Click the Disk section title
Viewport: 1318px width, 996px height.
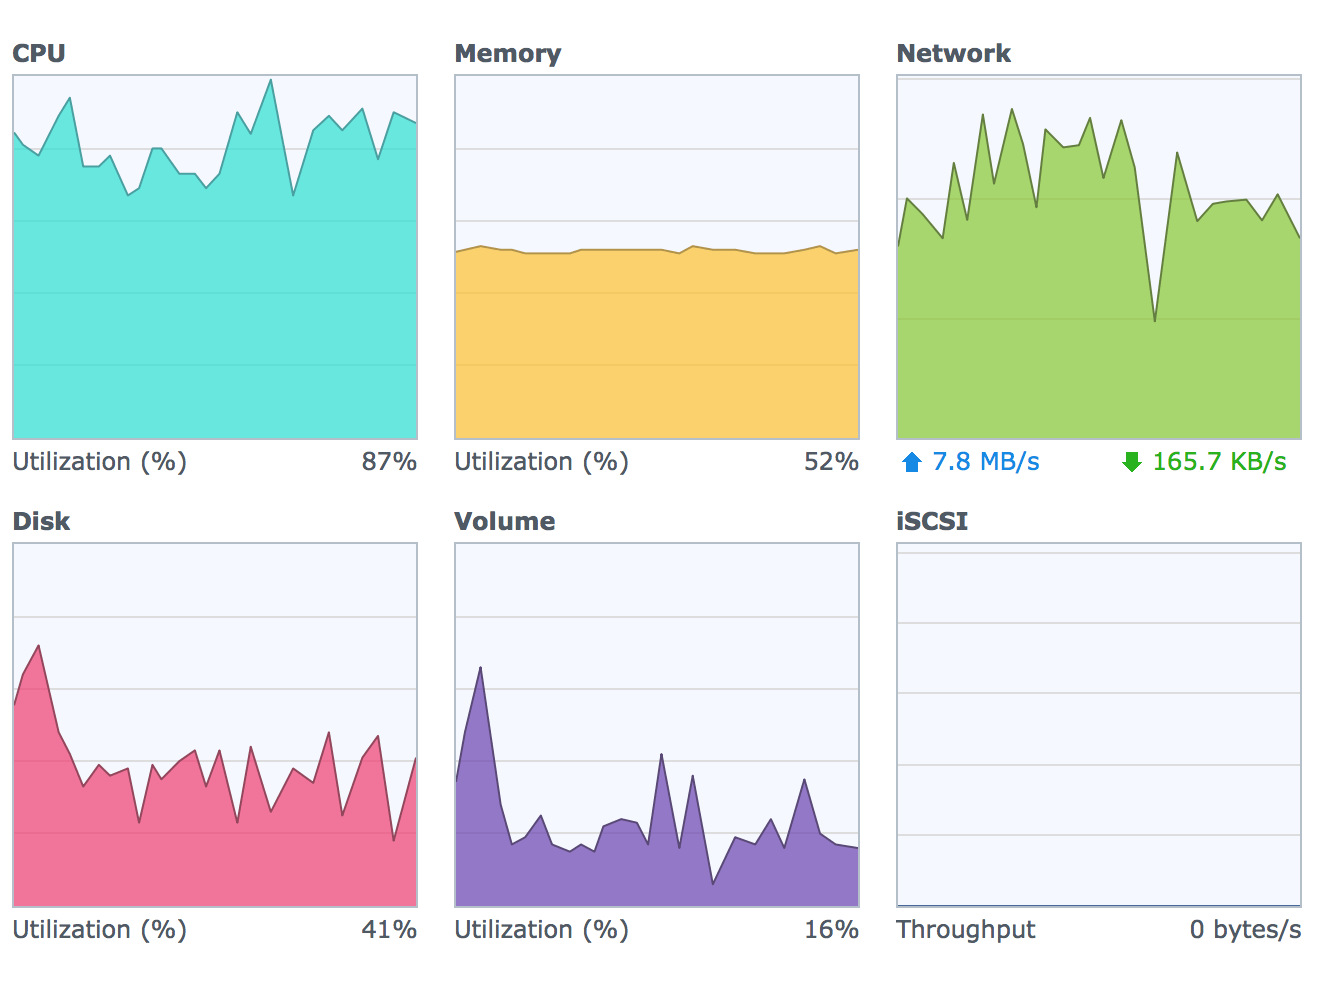click(x=41, y=522)
